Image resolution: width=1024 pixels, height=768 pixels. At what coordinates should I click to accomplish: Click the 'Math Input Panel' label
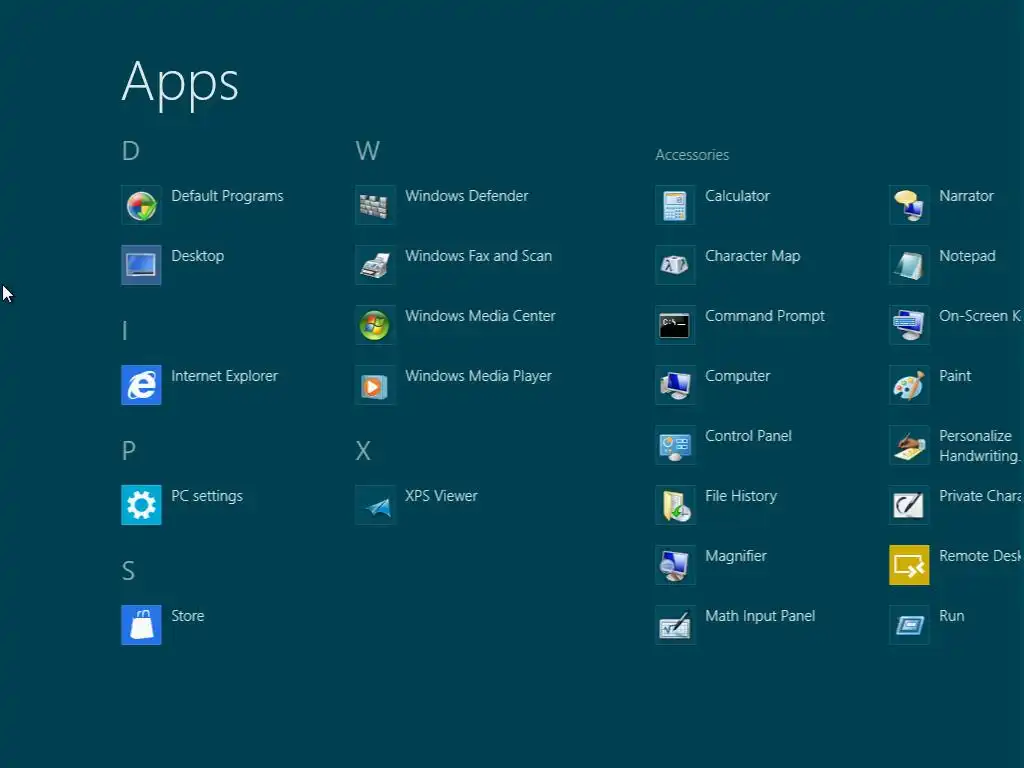(760, 616)
